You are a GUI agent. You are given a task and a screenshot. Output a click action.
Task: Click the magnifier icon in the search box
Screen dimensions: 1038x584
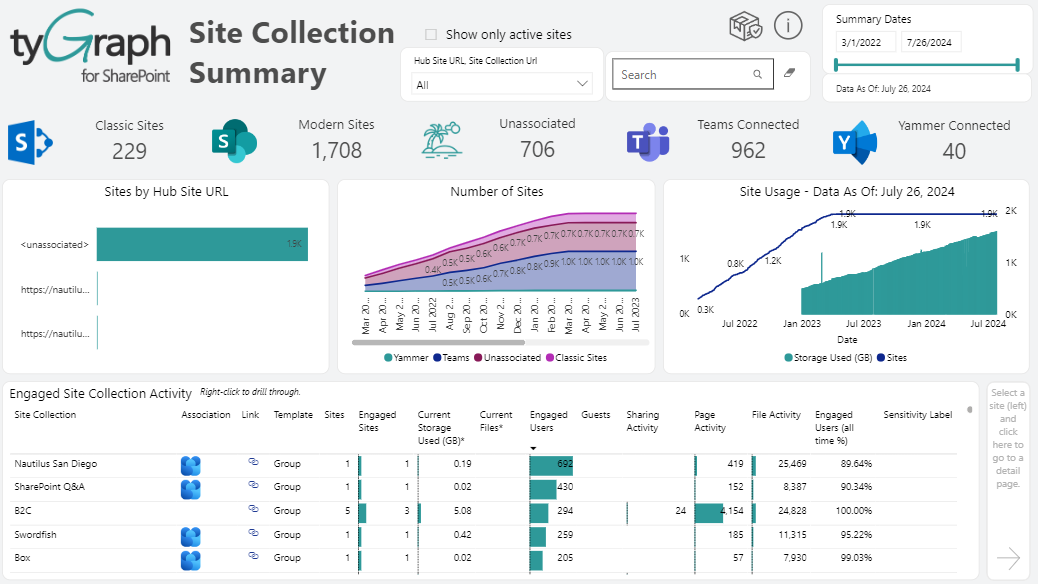tap(757, 74)
